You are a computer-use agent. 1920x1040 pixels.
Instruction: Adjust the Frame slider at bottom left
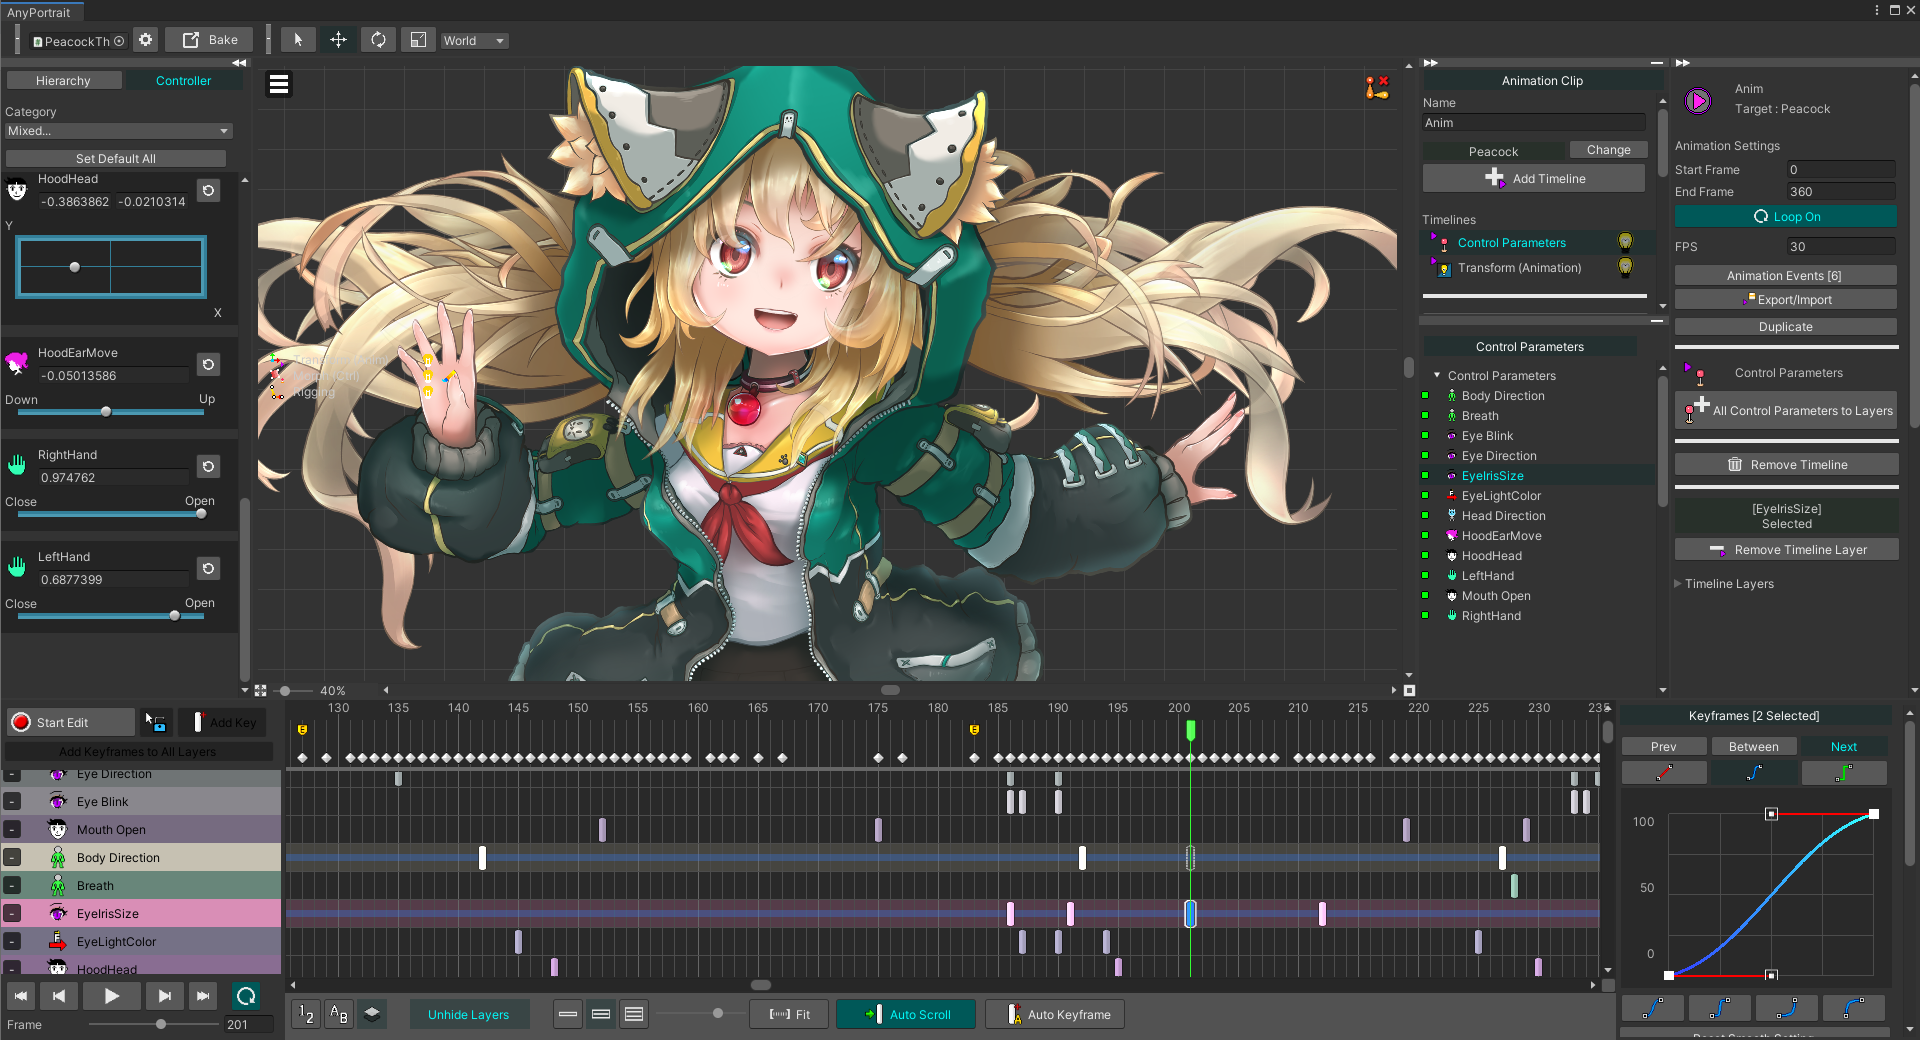coord(154,1024)
